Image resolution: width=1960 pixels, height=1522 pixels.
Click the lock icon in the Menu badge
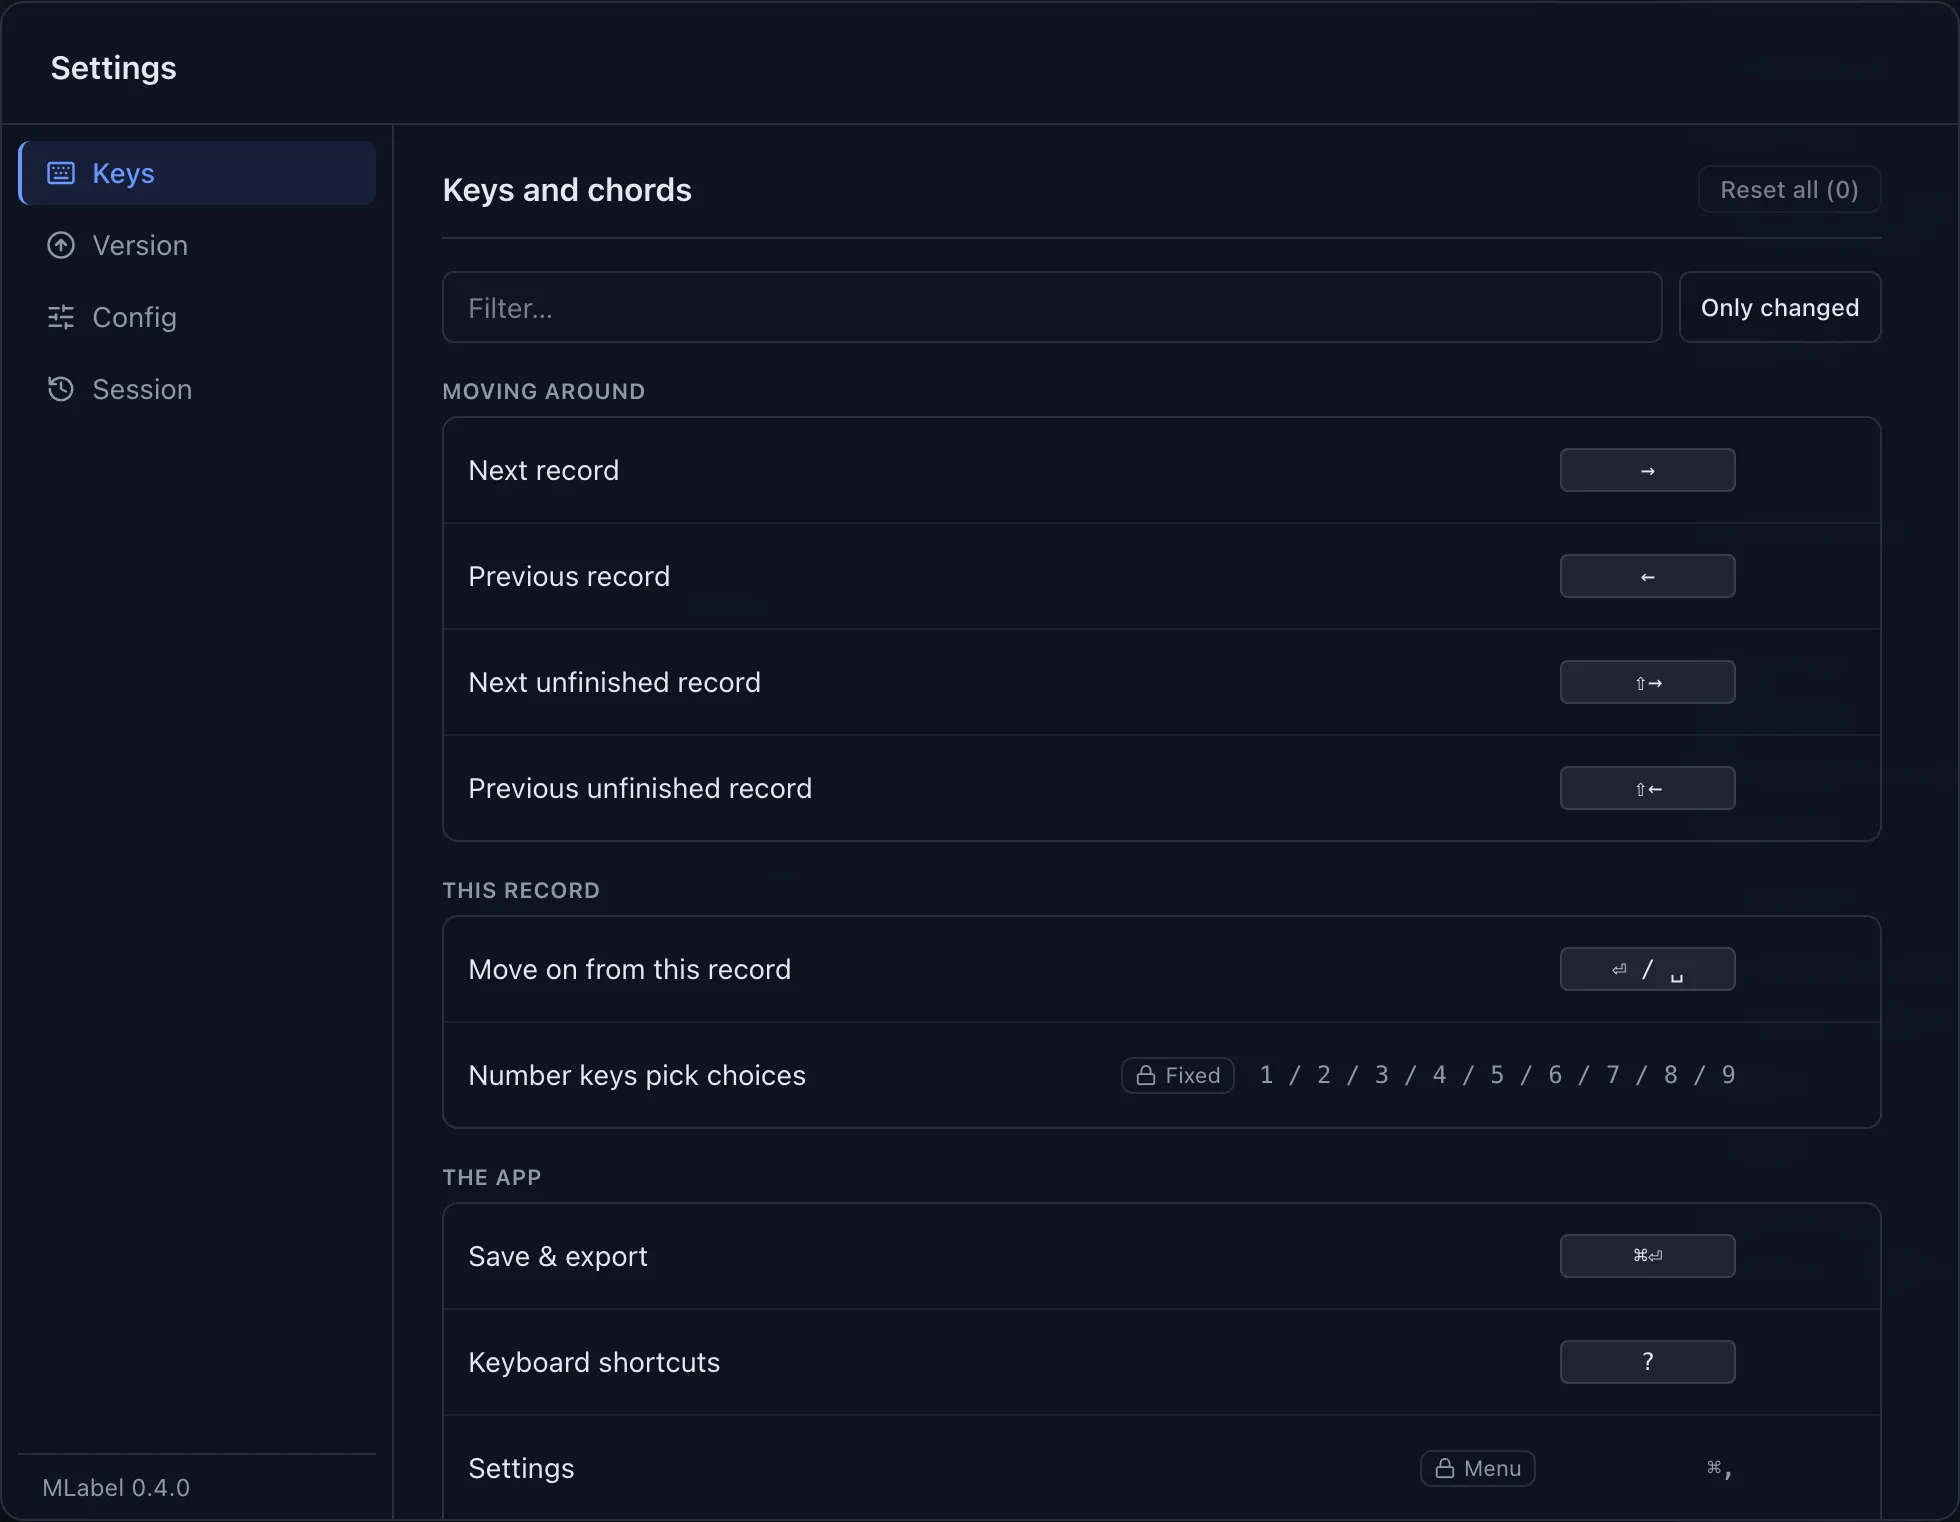click(1445, 1468)
